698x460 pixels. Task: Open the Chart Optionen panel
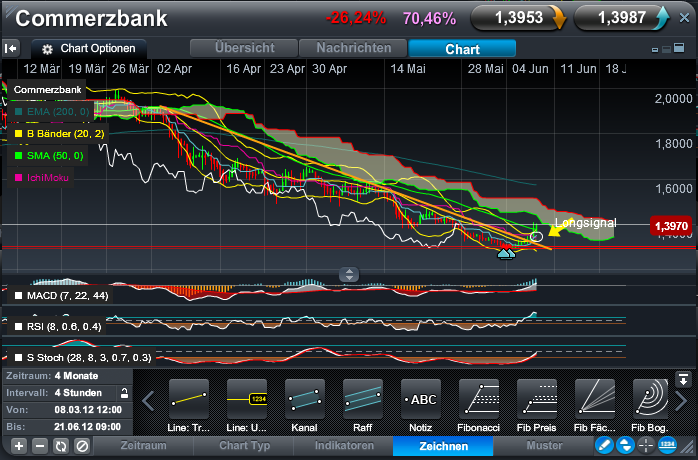[x=89, y=49]
